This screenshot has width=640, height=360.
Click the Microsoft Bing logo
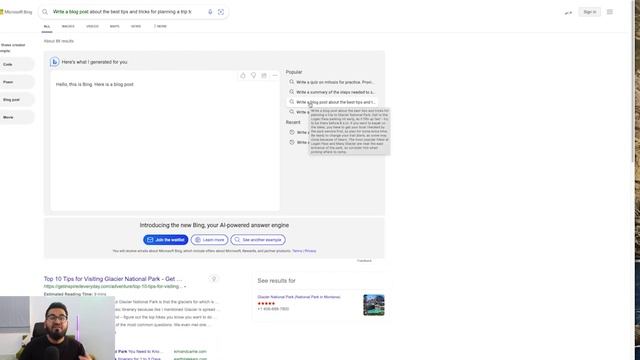(x=16, y=12)
